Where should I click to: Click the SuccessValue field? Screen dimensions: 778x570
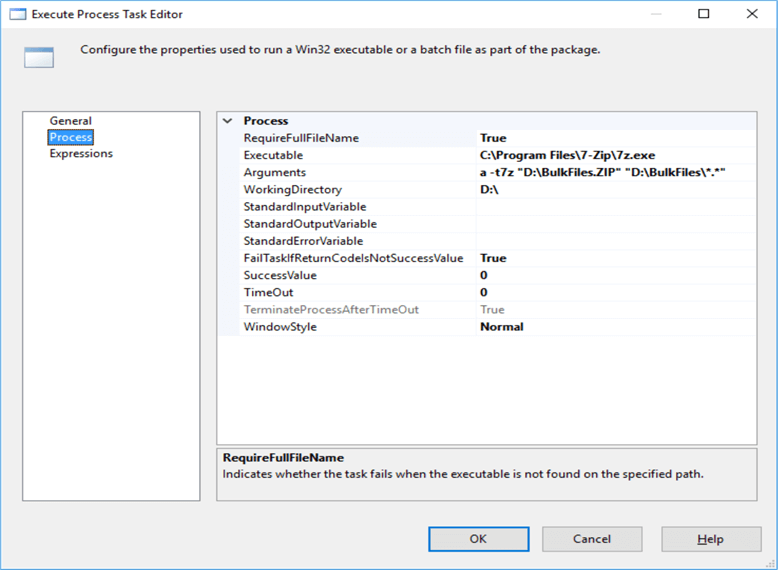pos(615,275)
